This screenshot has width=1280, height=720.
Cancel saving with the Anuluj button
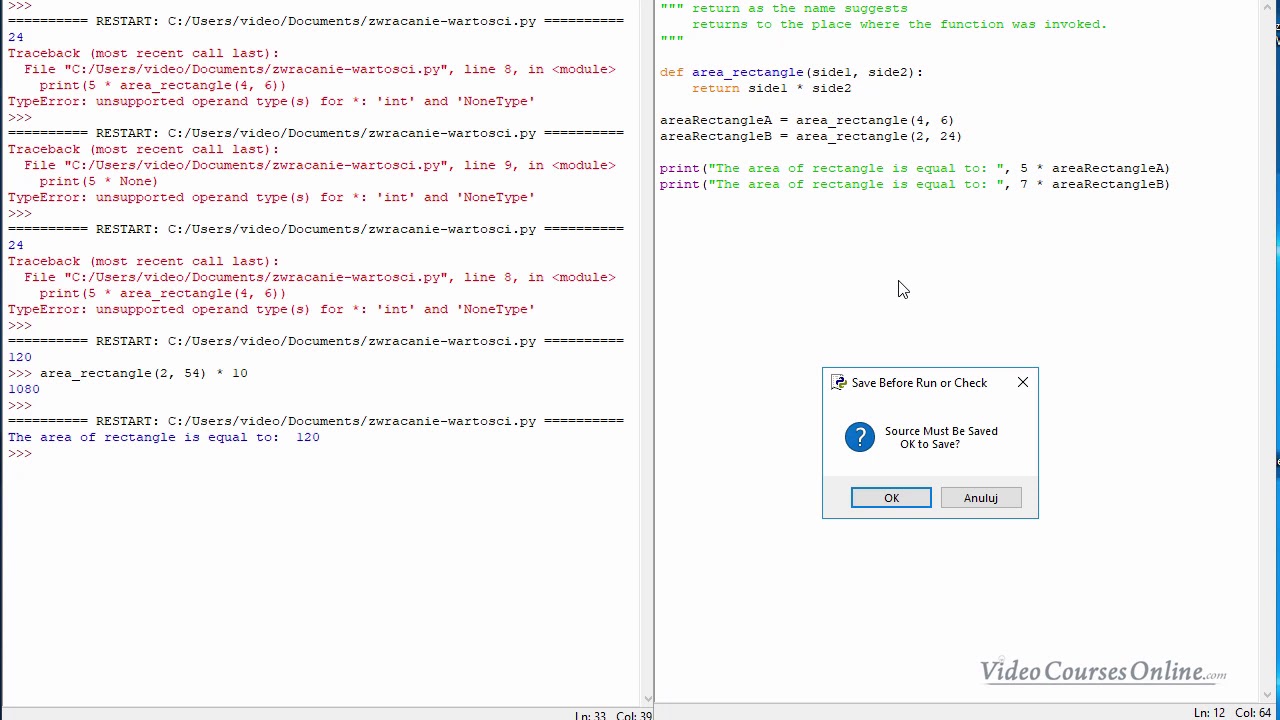point(981,498)
